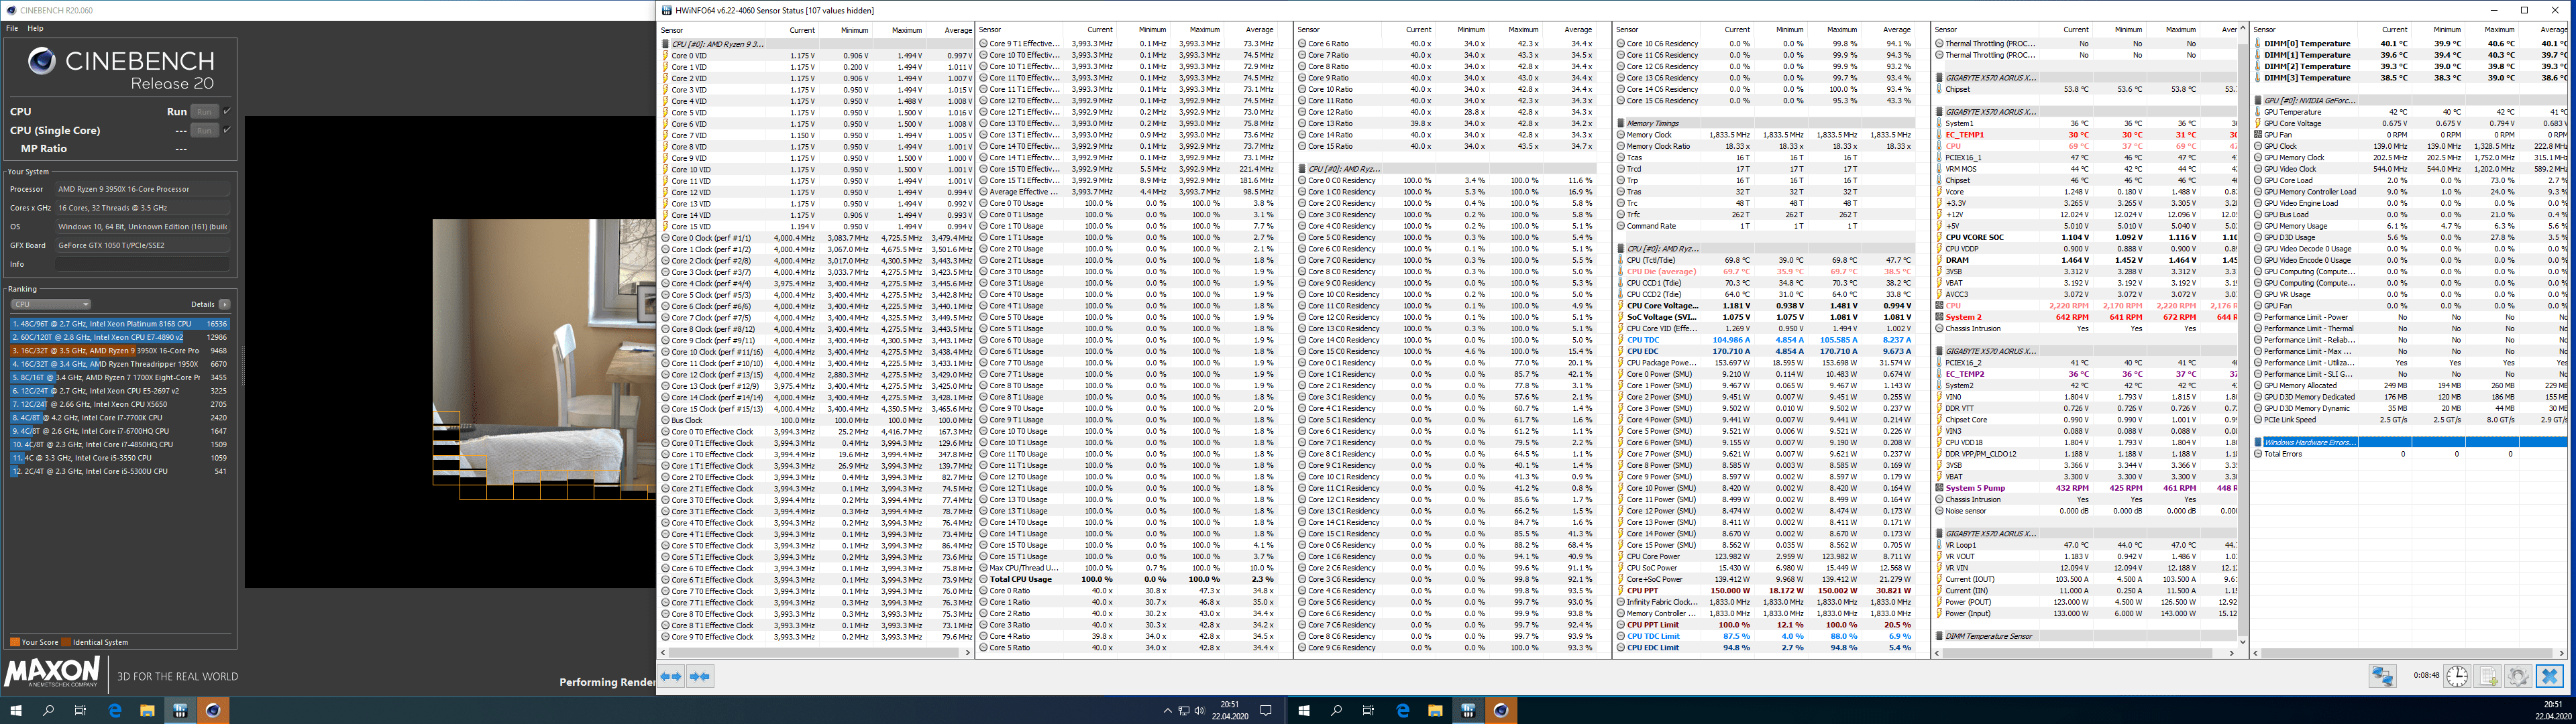Screen dimensions: 2576x724
Task: Toggle the CPU Single Core test checkbox
Action: tap(227, 130)
